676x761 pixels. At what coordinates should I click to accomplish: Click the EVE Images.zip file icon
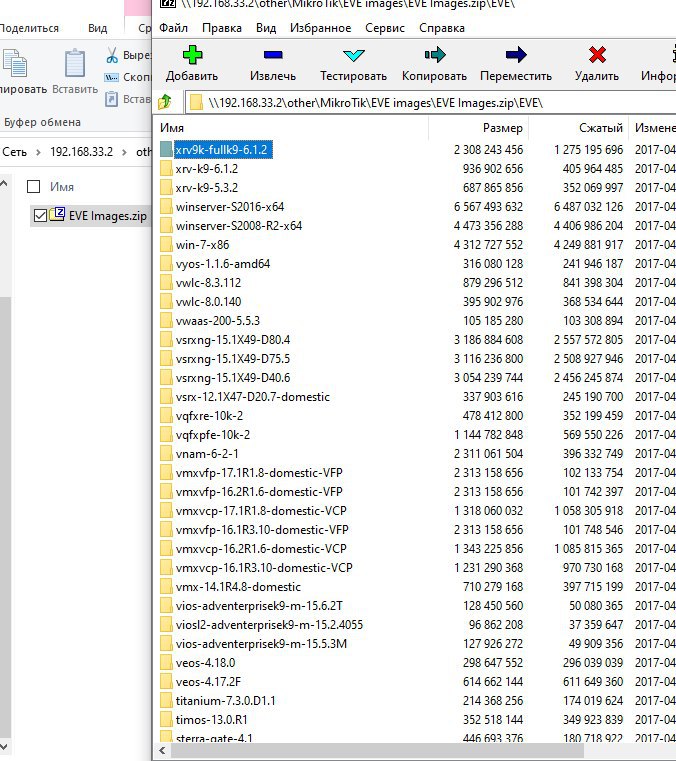pos(57,215)
